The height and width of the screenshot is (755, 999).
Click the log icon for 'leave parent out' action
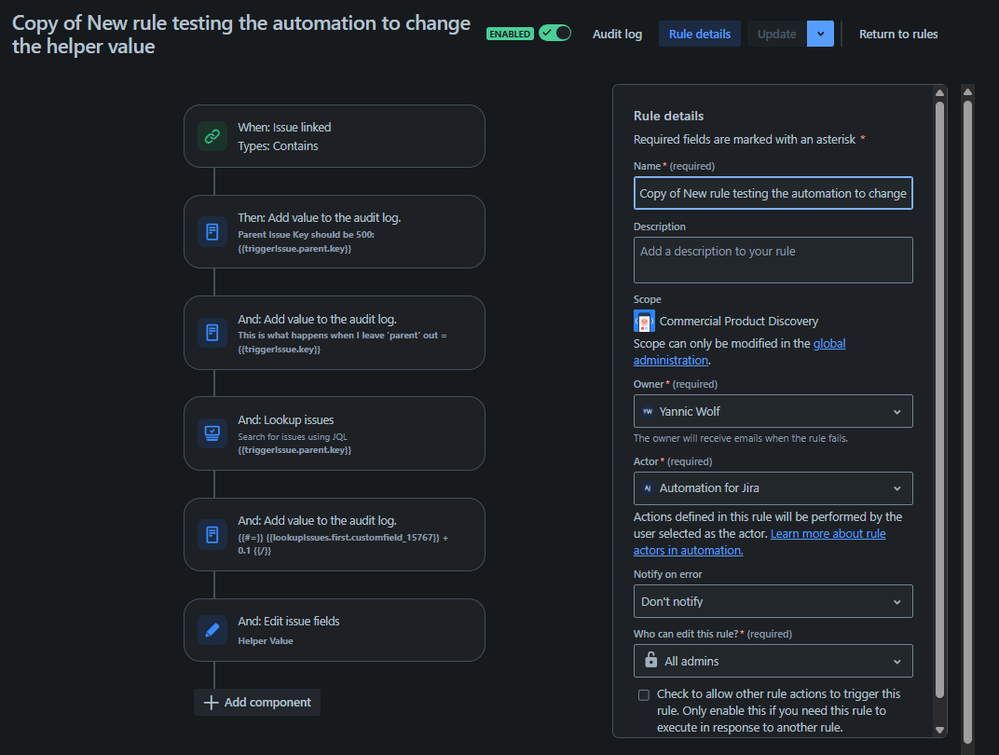tap(212, 333)
